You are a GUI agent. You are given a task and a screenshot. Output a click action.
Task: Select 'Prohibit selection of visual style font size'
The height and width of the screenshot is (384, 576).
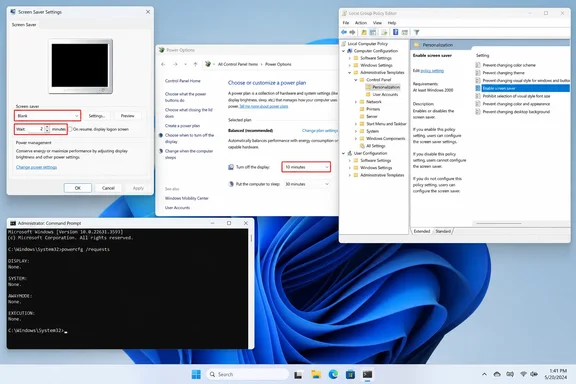pyautogui.click(x=516, y=96)
